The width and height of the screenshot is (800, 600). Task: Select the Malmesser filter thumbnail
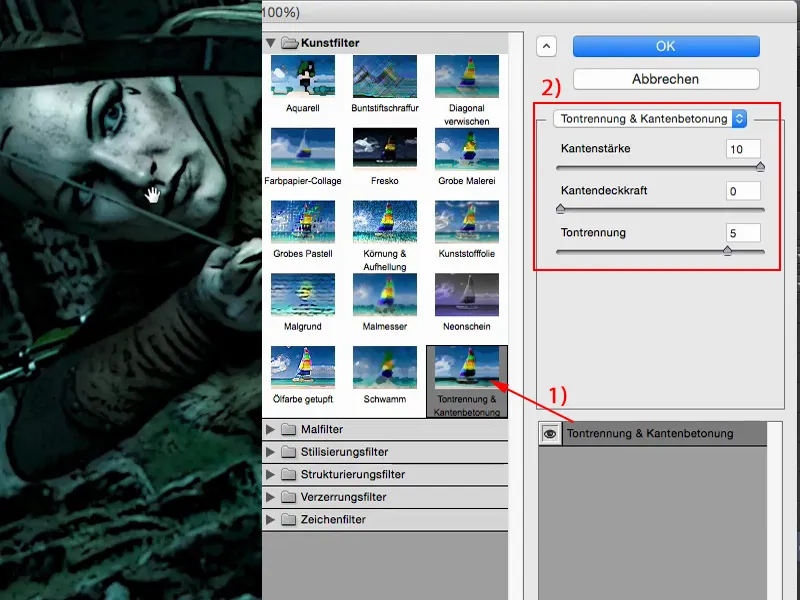pos(385,294)
